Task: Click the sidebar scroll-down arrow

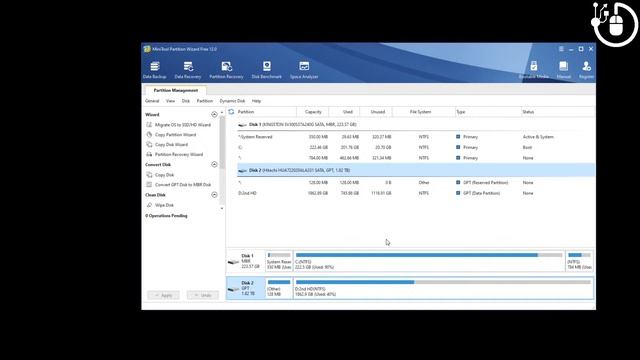Action: (x=222, y=208)
